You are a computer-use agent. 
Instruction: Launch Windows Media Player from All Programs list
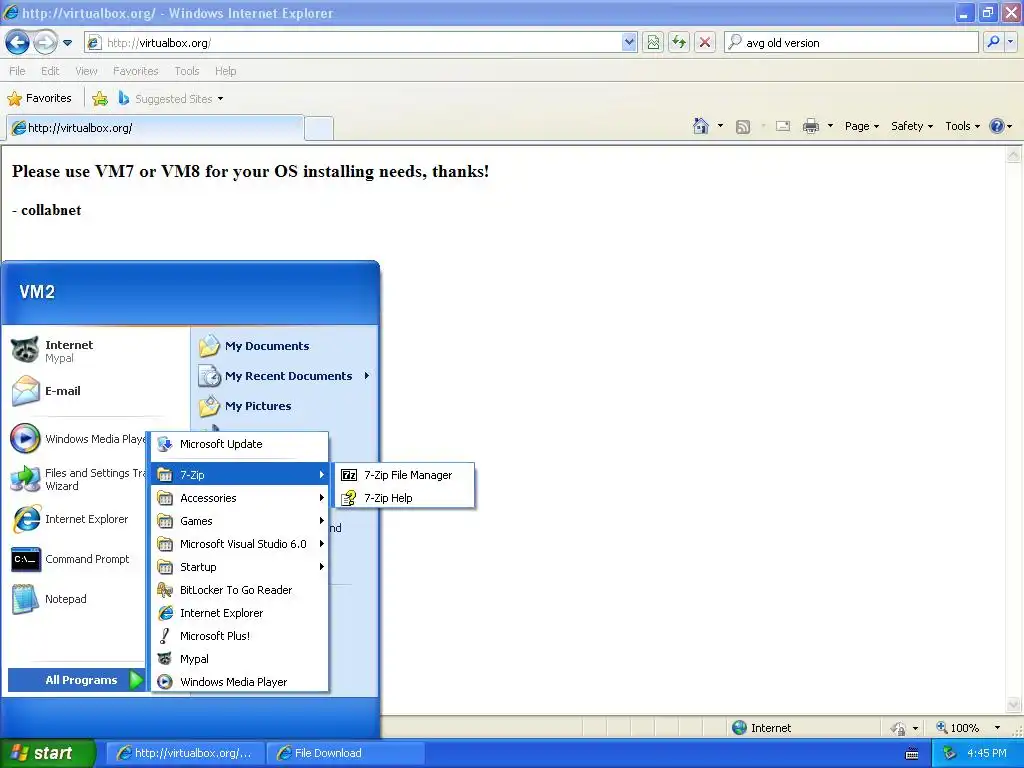(240, 682)
